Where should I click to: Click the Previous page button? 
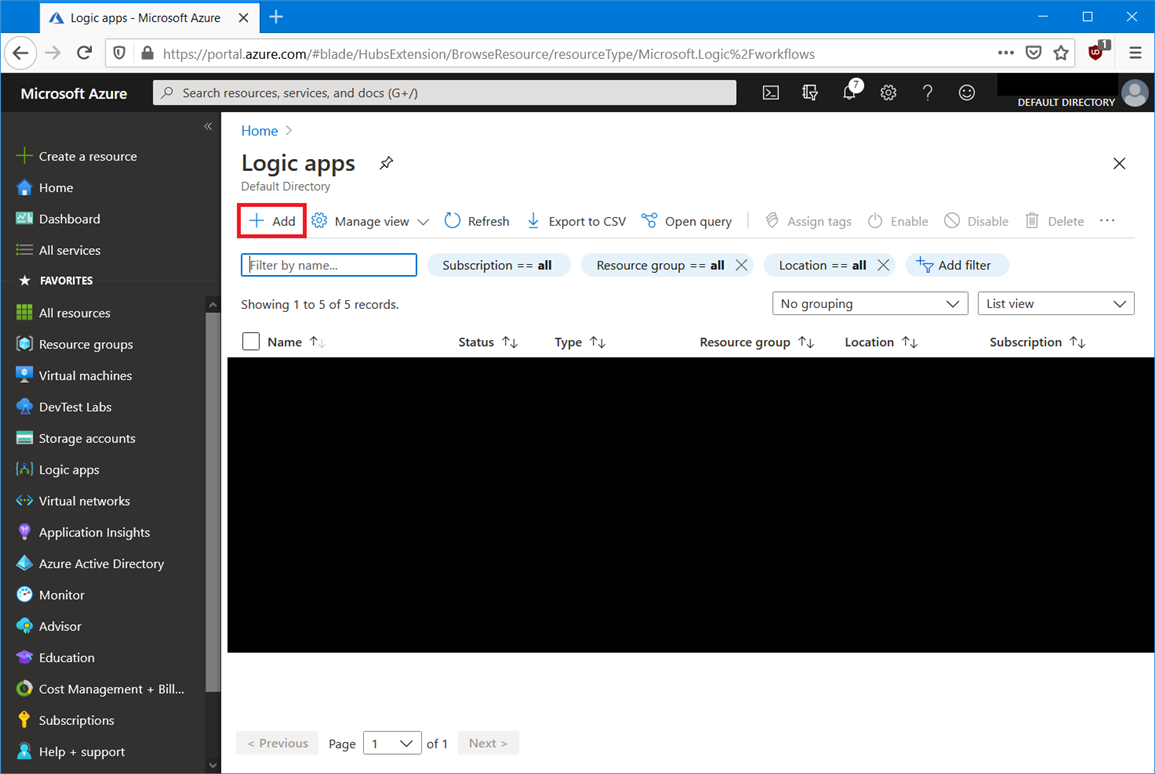coord(278,743)
